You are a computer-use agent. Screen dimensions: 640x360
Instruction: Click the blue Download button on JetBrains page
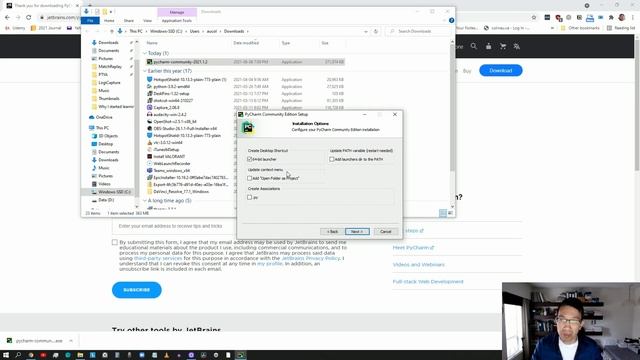[x=500, y=70]
